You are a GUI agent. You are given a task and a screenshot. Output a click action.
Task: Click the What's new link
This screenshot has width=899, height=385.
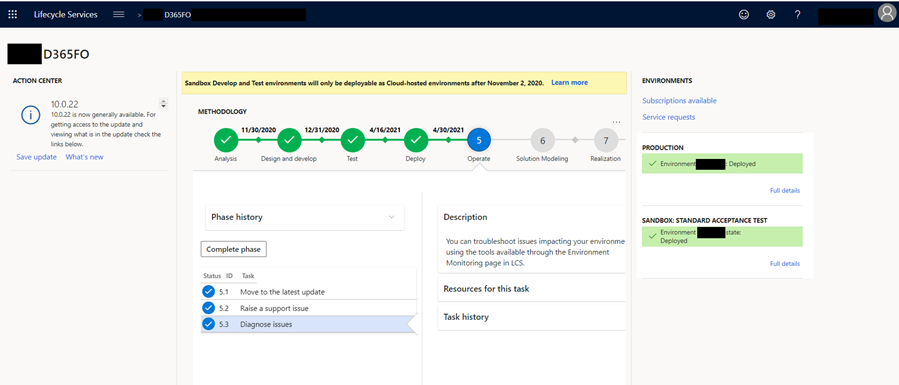coord(84,157)
